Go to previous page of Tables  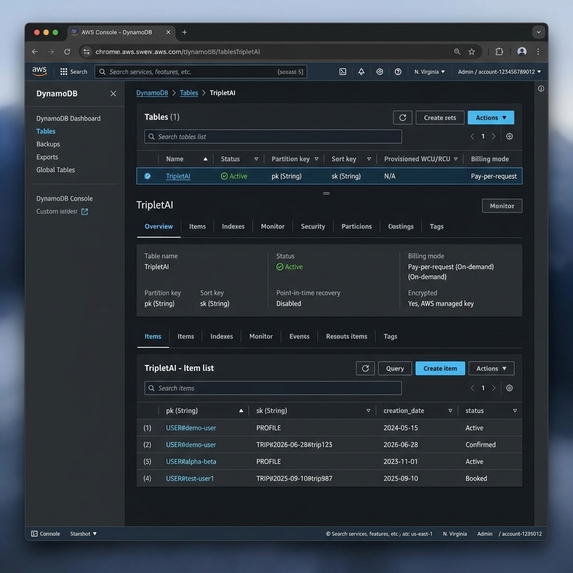[x=472, y=136]
